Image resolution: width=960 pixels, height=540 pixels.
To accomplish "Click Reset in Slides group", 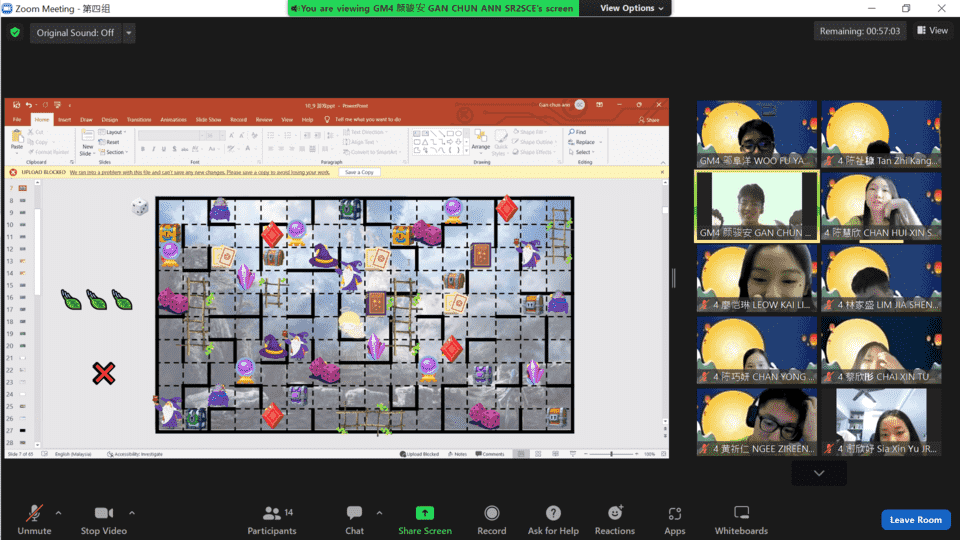I will pos(110,142).
